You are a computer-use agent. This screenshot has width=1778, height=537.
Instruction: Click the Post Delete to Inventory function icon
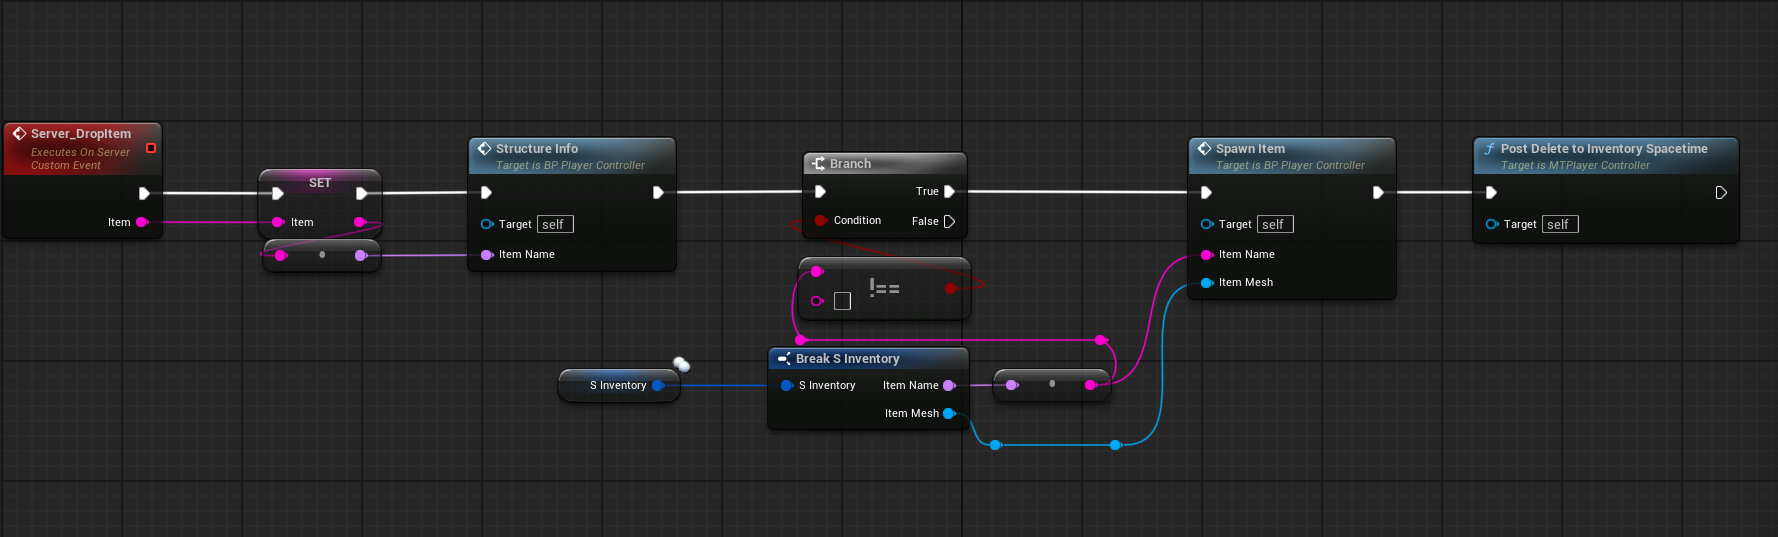tap(1489, 148)
